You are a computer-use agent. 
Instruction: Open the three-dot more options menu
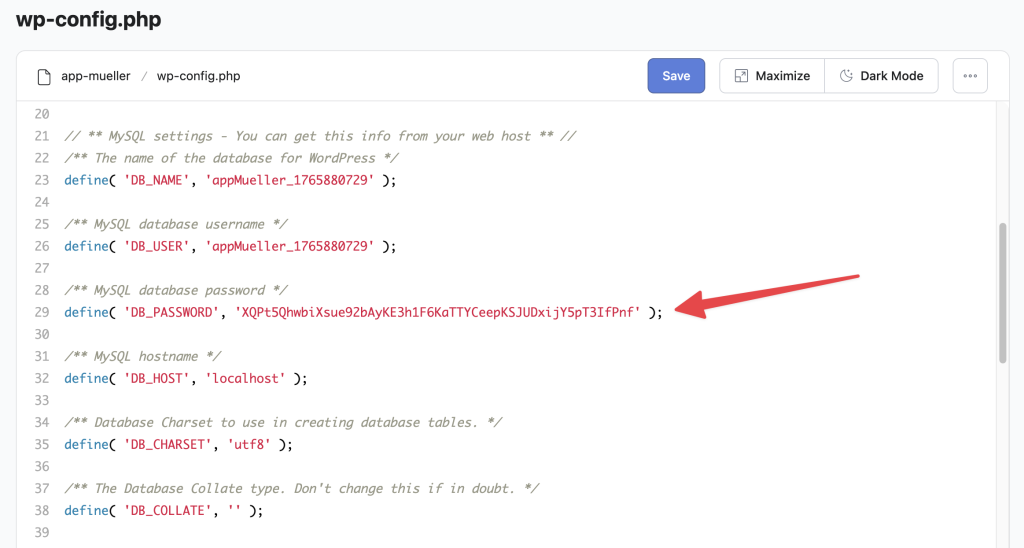(x=969, y=76)
